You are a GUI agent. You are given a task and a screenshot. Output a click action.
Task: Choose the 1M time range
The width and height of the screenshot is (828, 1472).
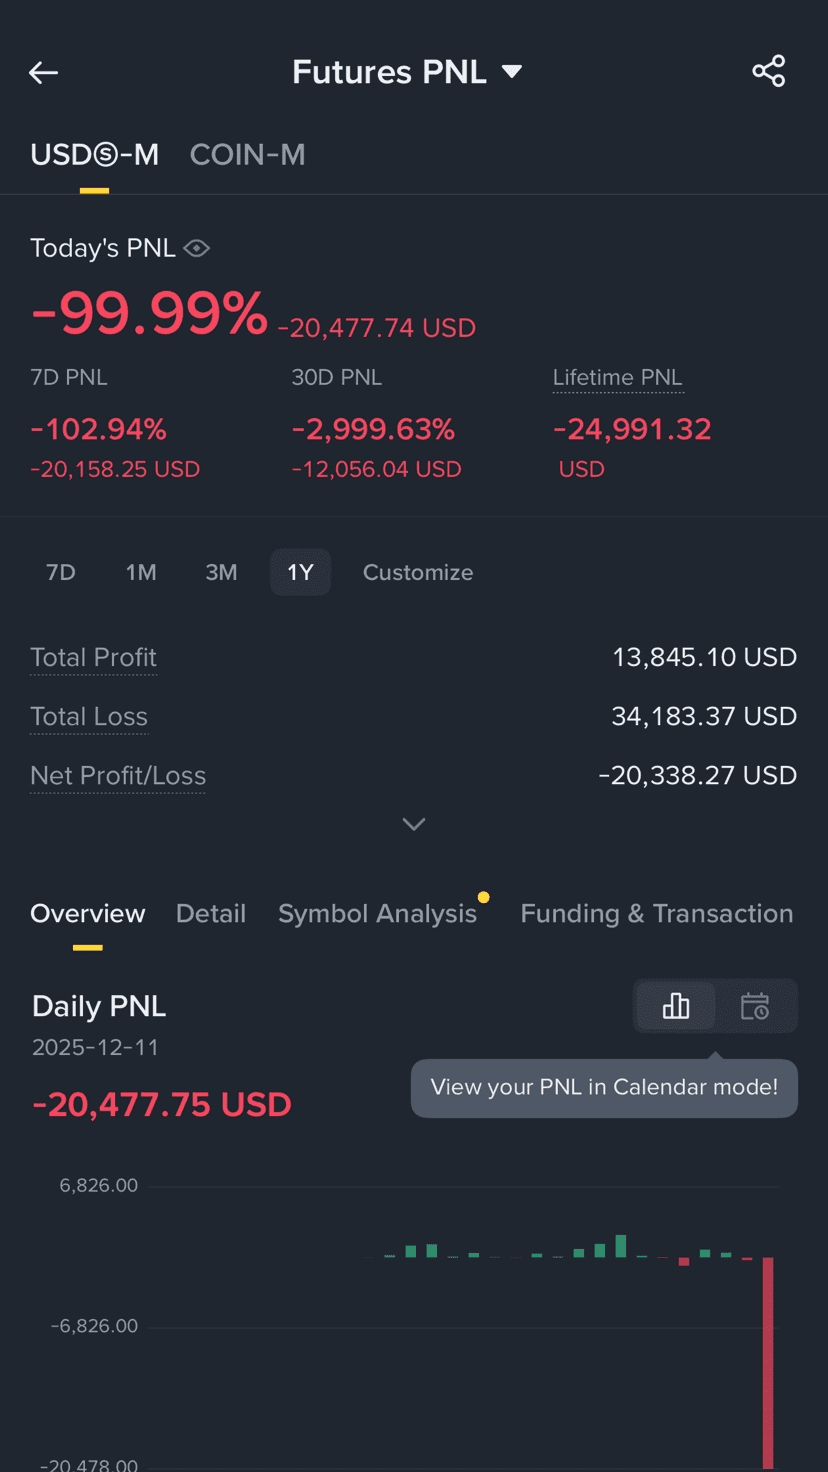tap(141, 572)
